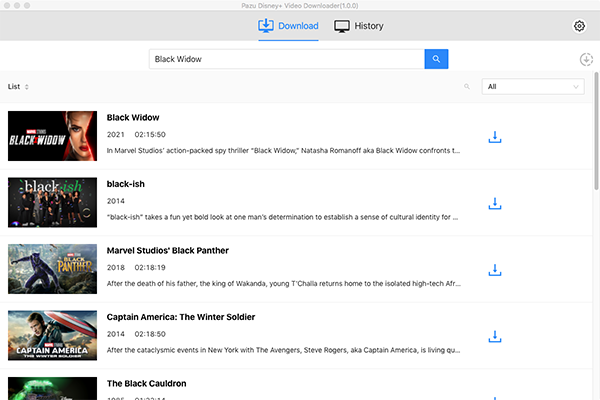Click the Captain America description text
This screenshot has width=600, height=400.
pyautogui.click(x=283, y=350)
